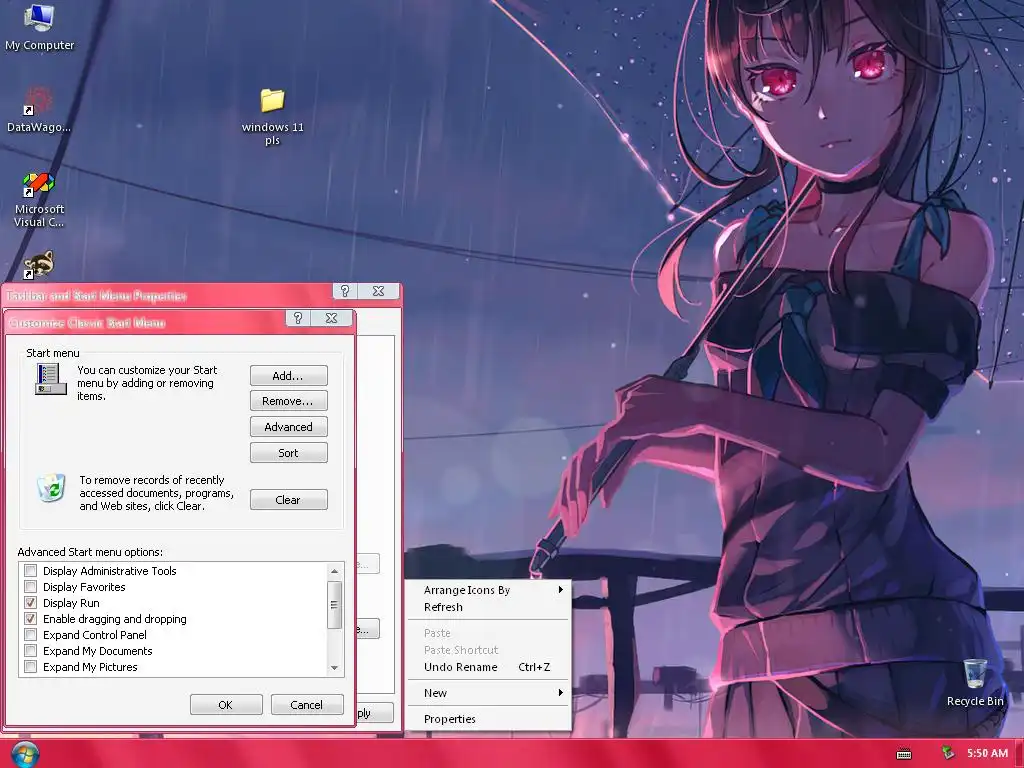Click greyed Paste menu entry
Image resolution: width=1024 pixels, height=768 pixels.
pyautogui.click(x=488, y=633)
